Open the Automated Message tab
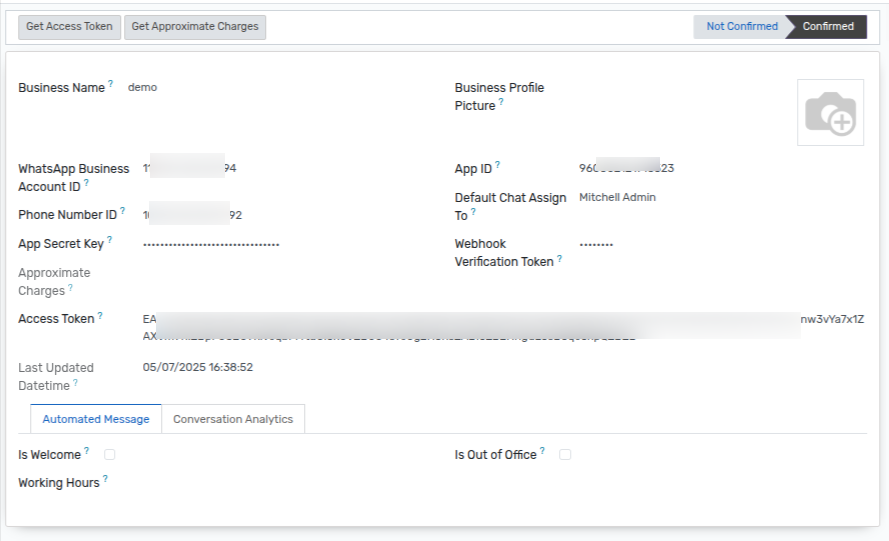 [96, 419]
